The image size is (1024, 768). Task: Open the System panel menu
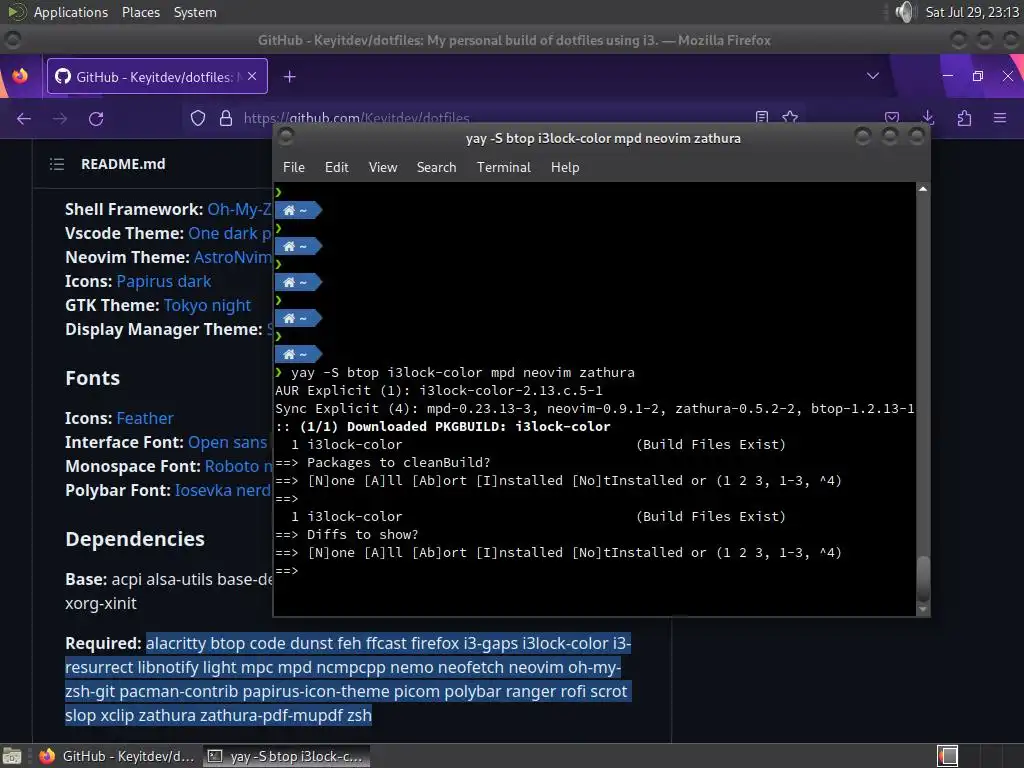pyautogui.click(x=195, y=12)
